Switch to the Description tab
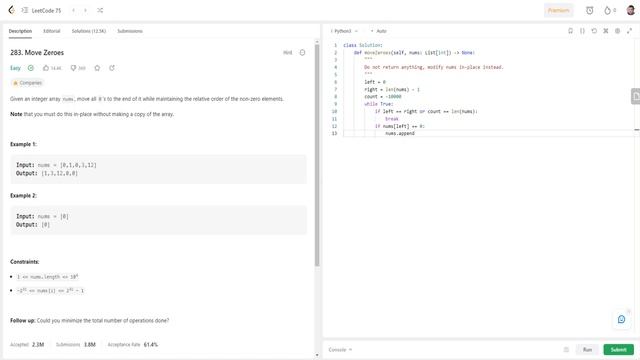640x360 pixels. coord(20,31)
